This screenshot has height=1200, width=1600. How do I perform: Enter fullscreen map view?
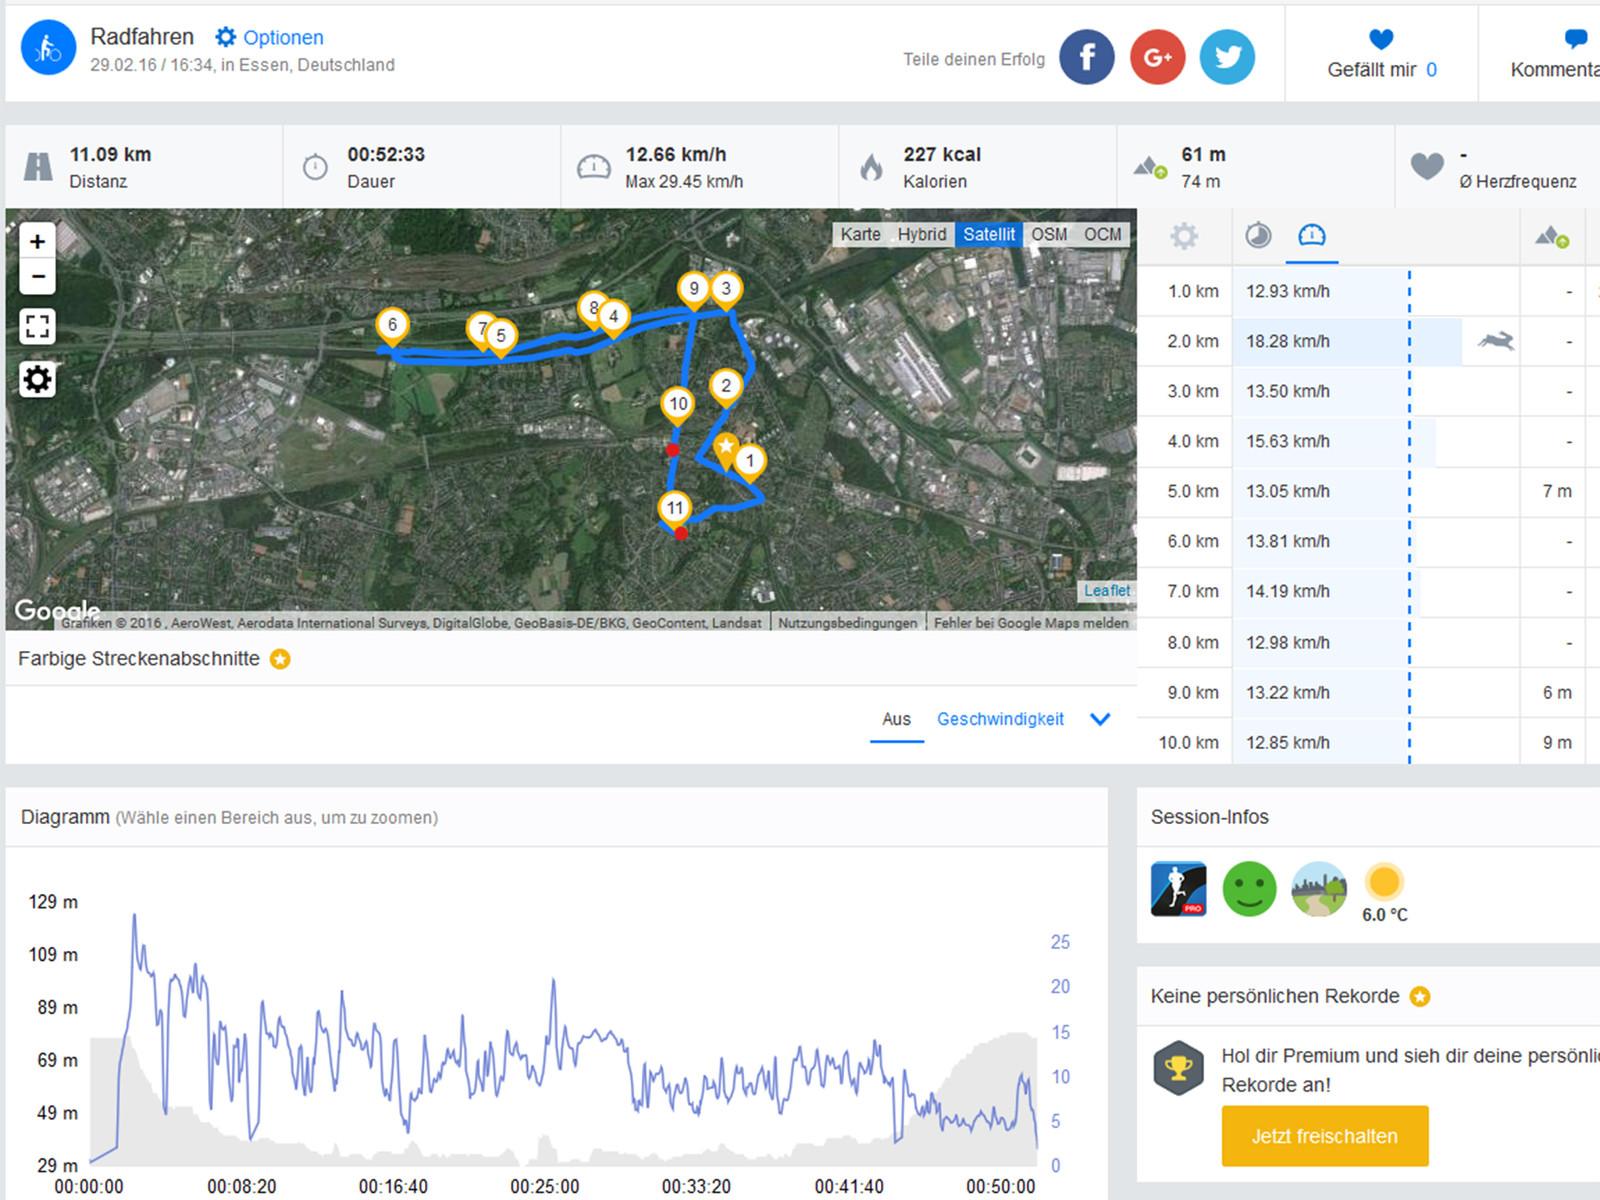pos(37,326)
